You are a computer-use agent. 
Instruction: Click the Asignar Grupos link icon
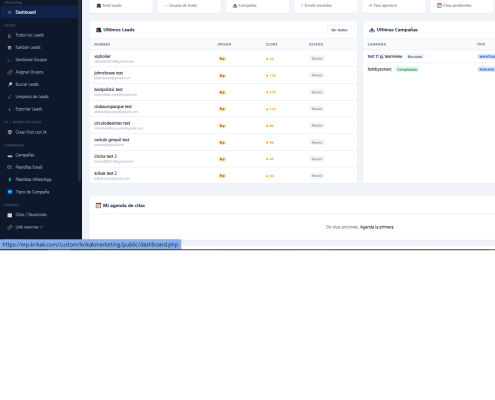(9, 72)
